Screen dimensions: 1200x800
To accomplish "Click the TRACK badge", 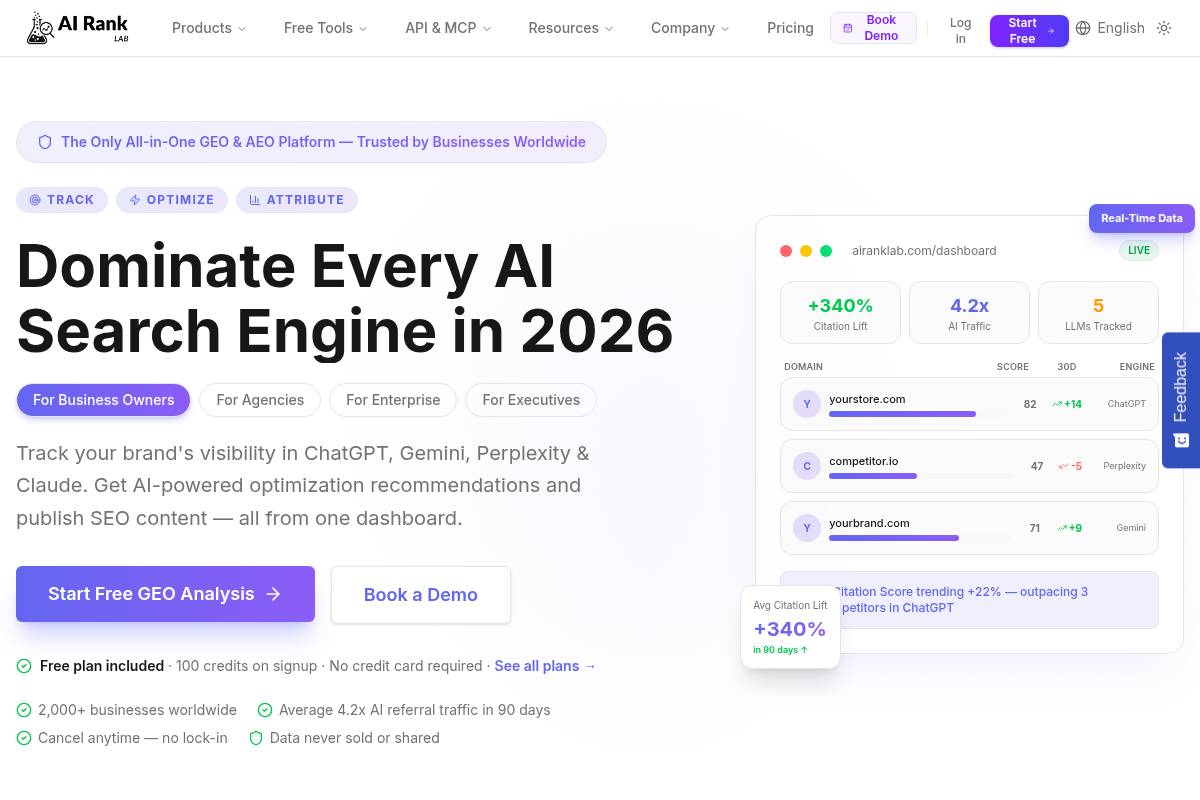I will click(x=61, y=200).
